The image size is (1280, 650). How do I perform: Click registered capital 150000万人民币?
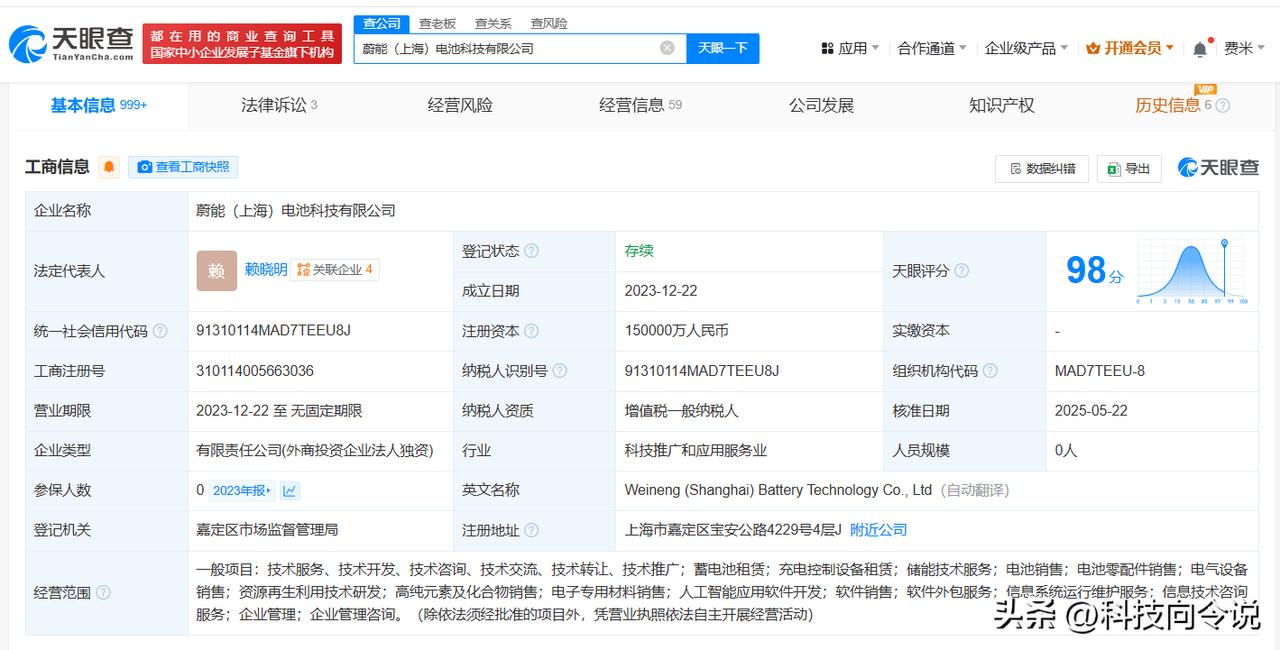pos(676,331)
